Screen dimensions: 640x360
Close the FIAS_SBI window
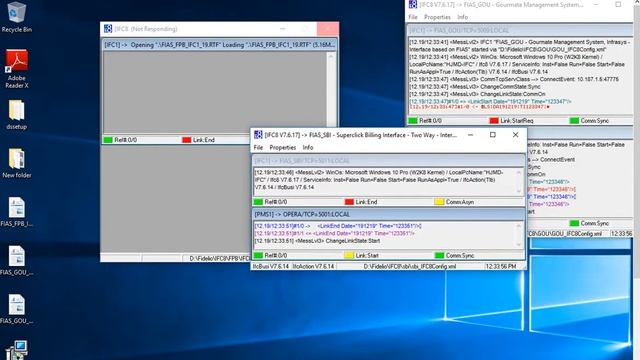pos(516,135)
